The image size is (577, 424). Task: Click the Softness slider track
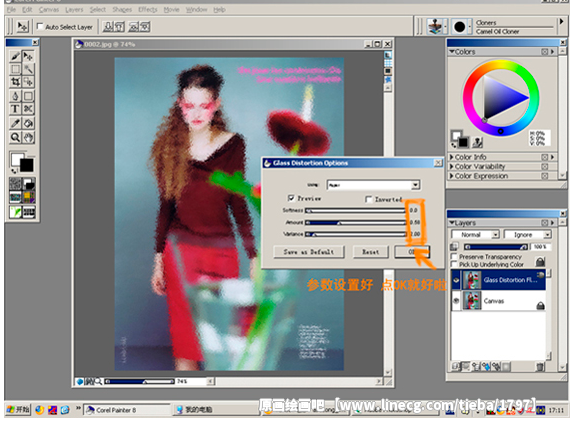pos(355,211)
